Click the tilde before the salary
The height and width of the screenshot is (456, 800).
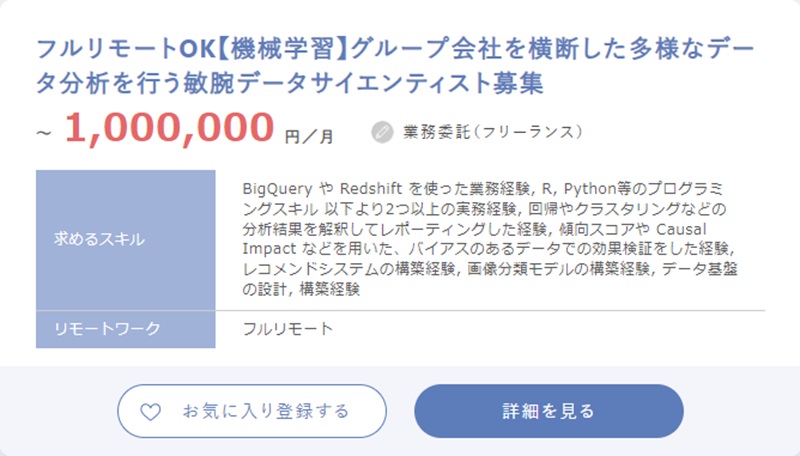pyautogui.click(x=43, y=132)
